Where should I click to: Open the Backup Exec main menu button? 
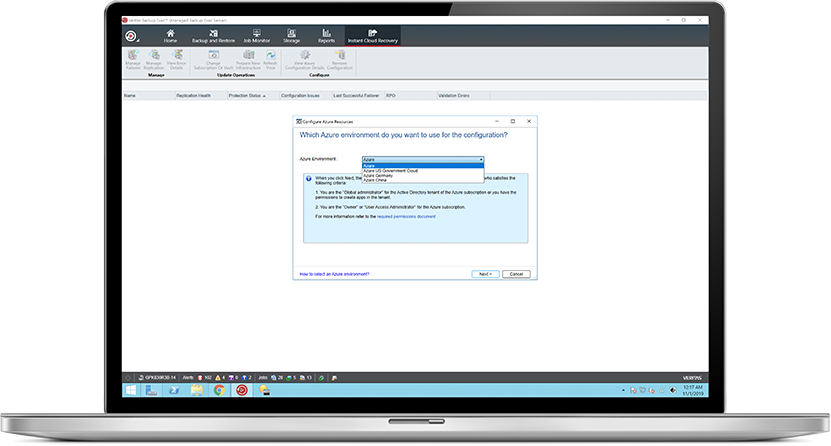(x=131, y=36)
